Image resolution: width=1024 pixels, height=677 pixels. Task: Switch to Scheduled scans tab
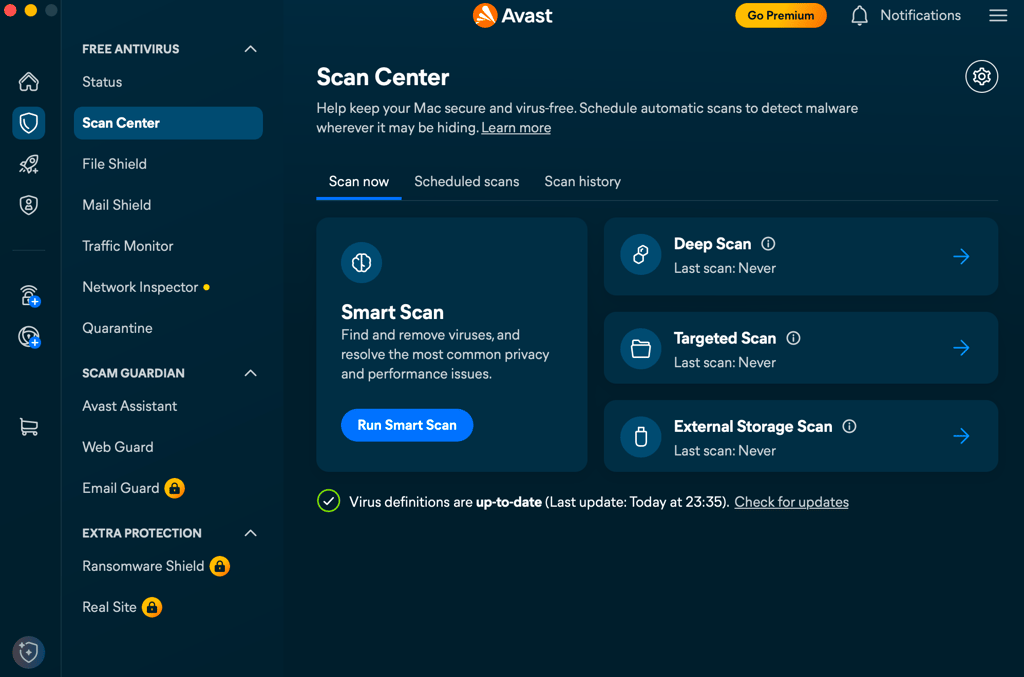pyautogui.click(x=466, y=182)
